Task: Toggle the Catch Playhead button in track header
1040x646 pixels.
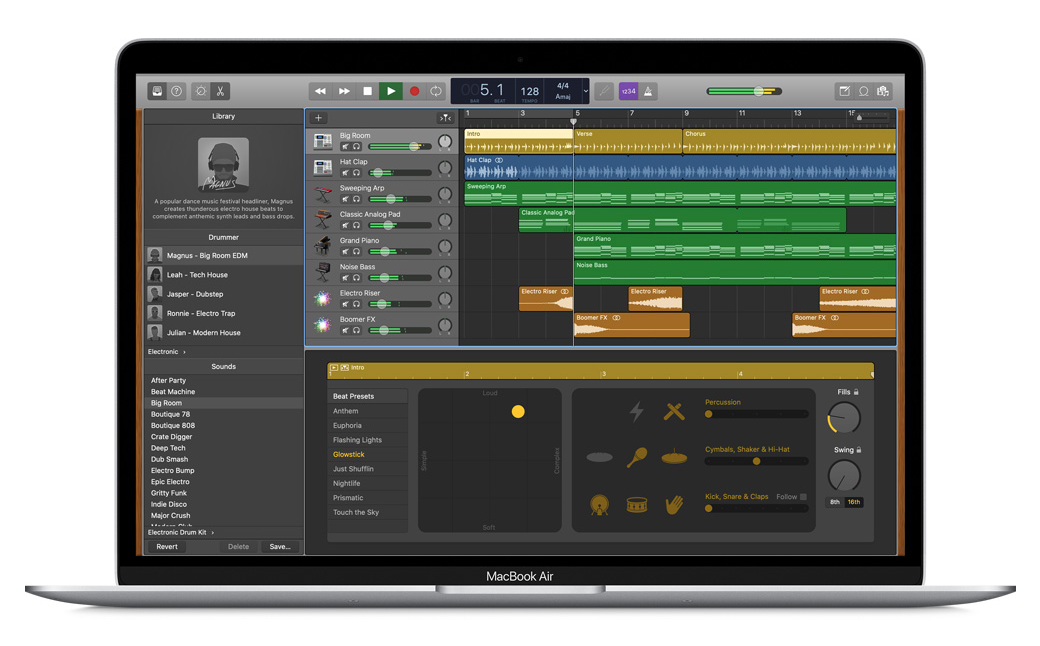Action: [445, 117]
